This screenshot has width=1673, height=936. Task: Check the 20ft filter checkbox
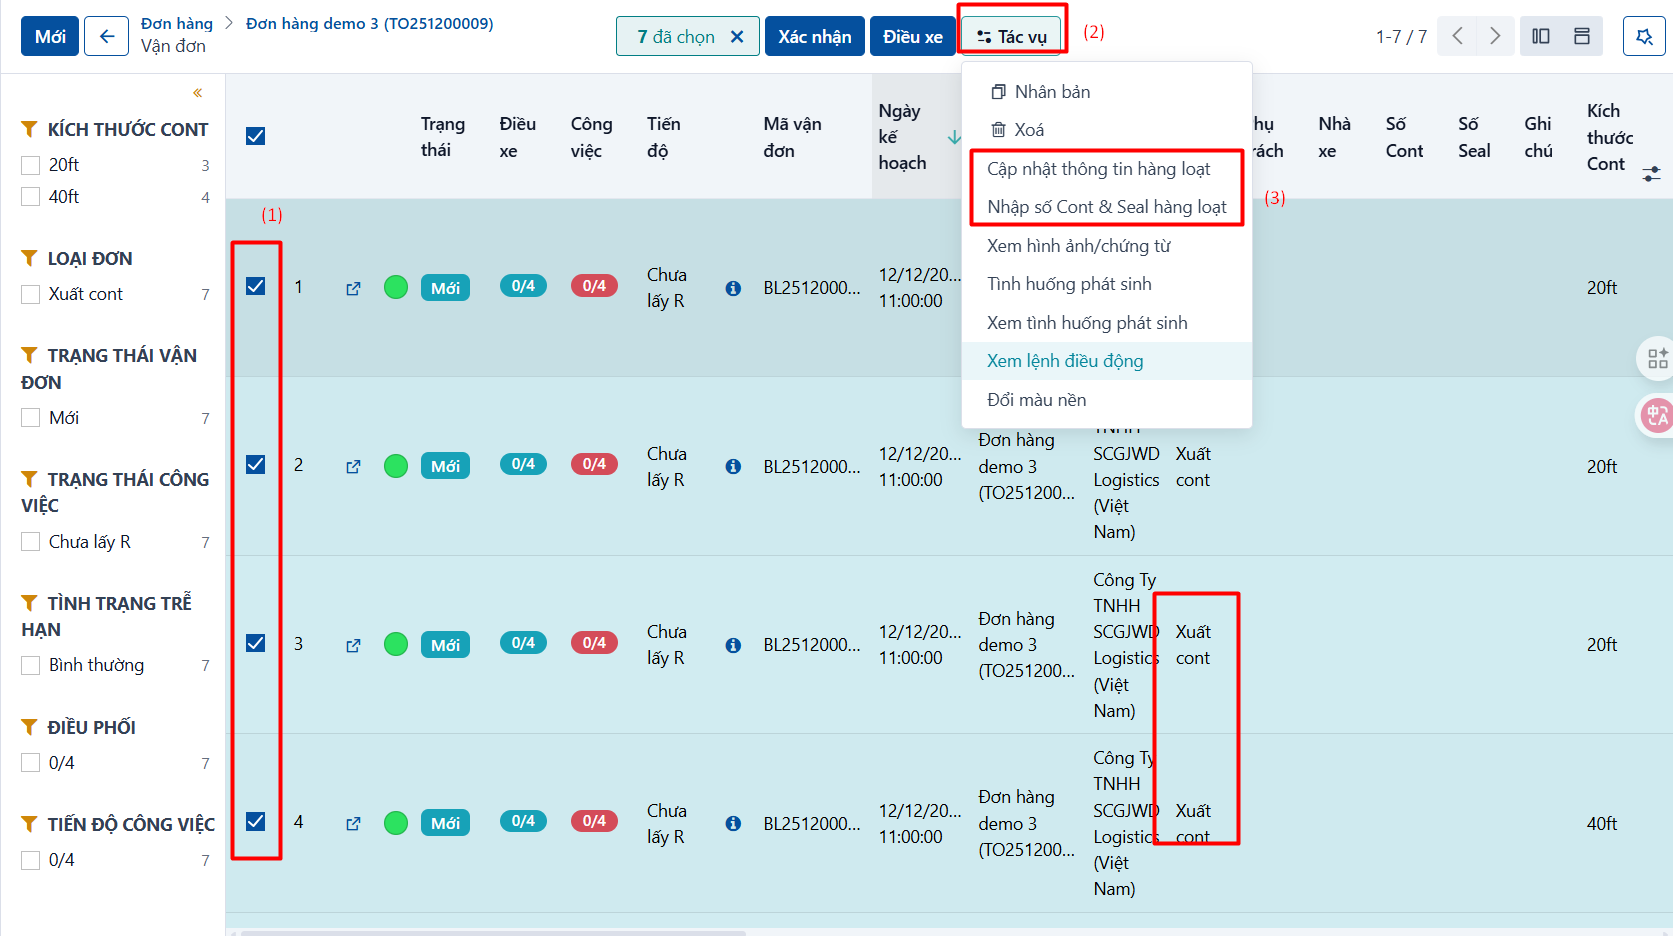pos(31,165)
